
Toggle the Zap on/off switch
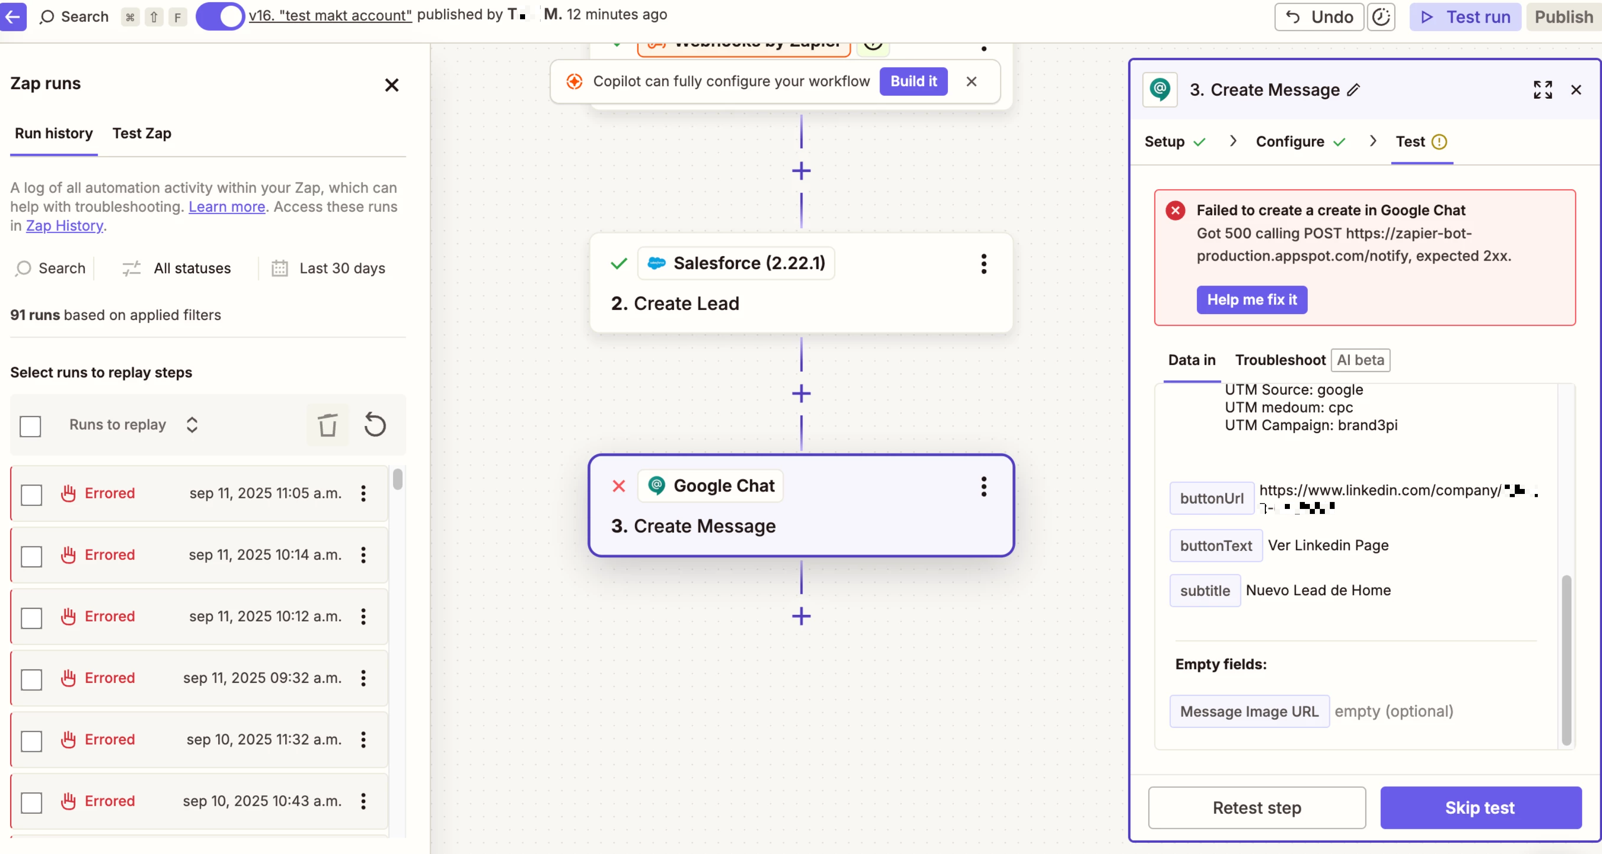coord(220,16)
